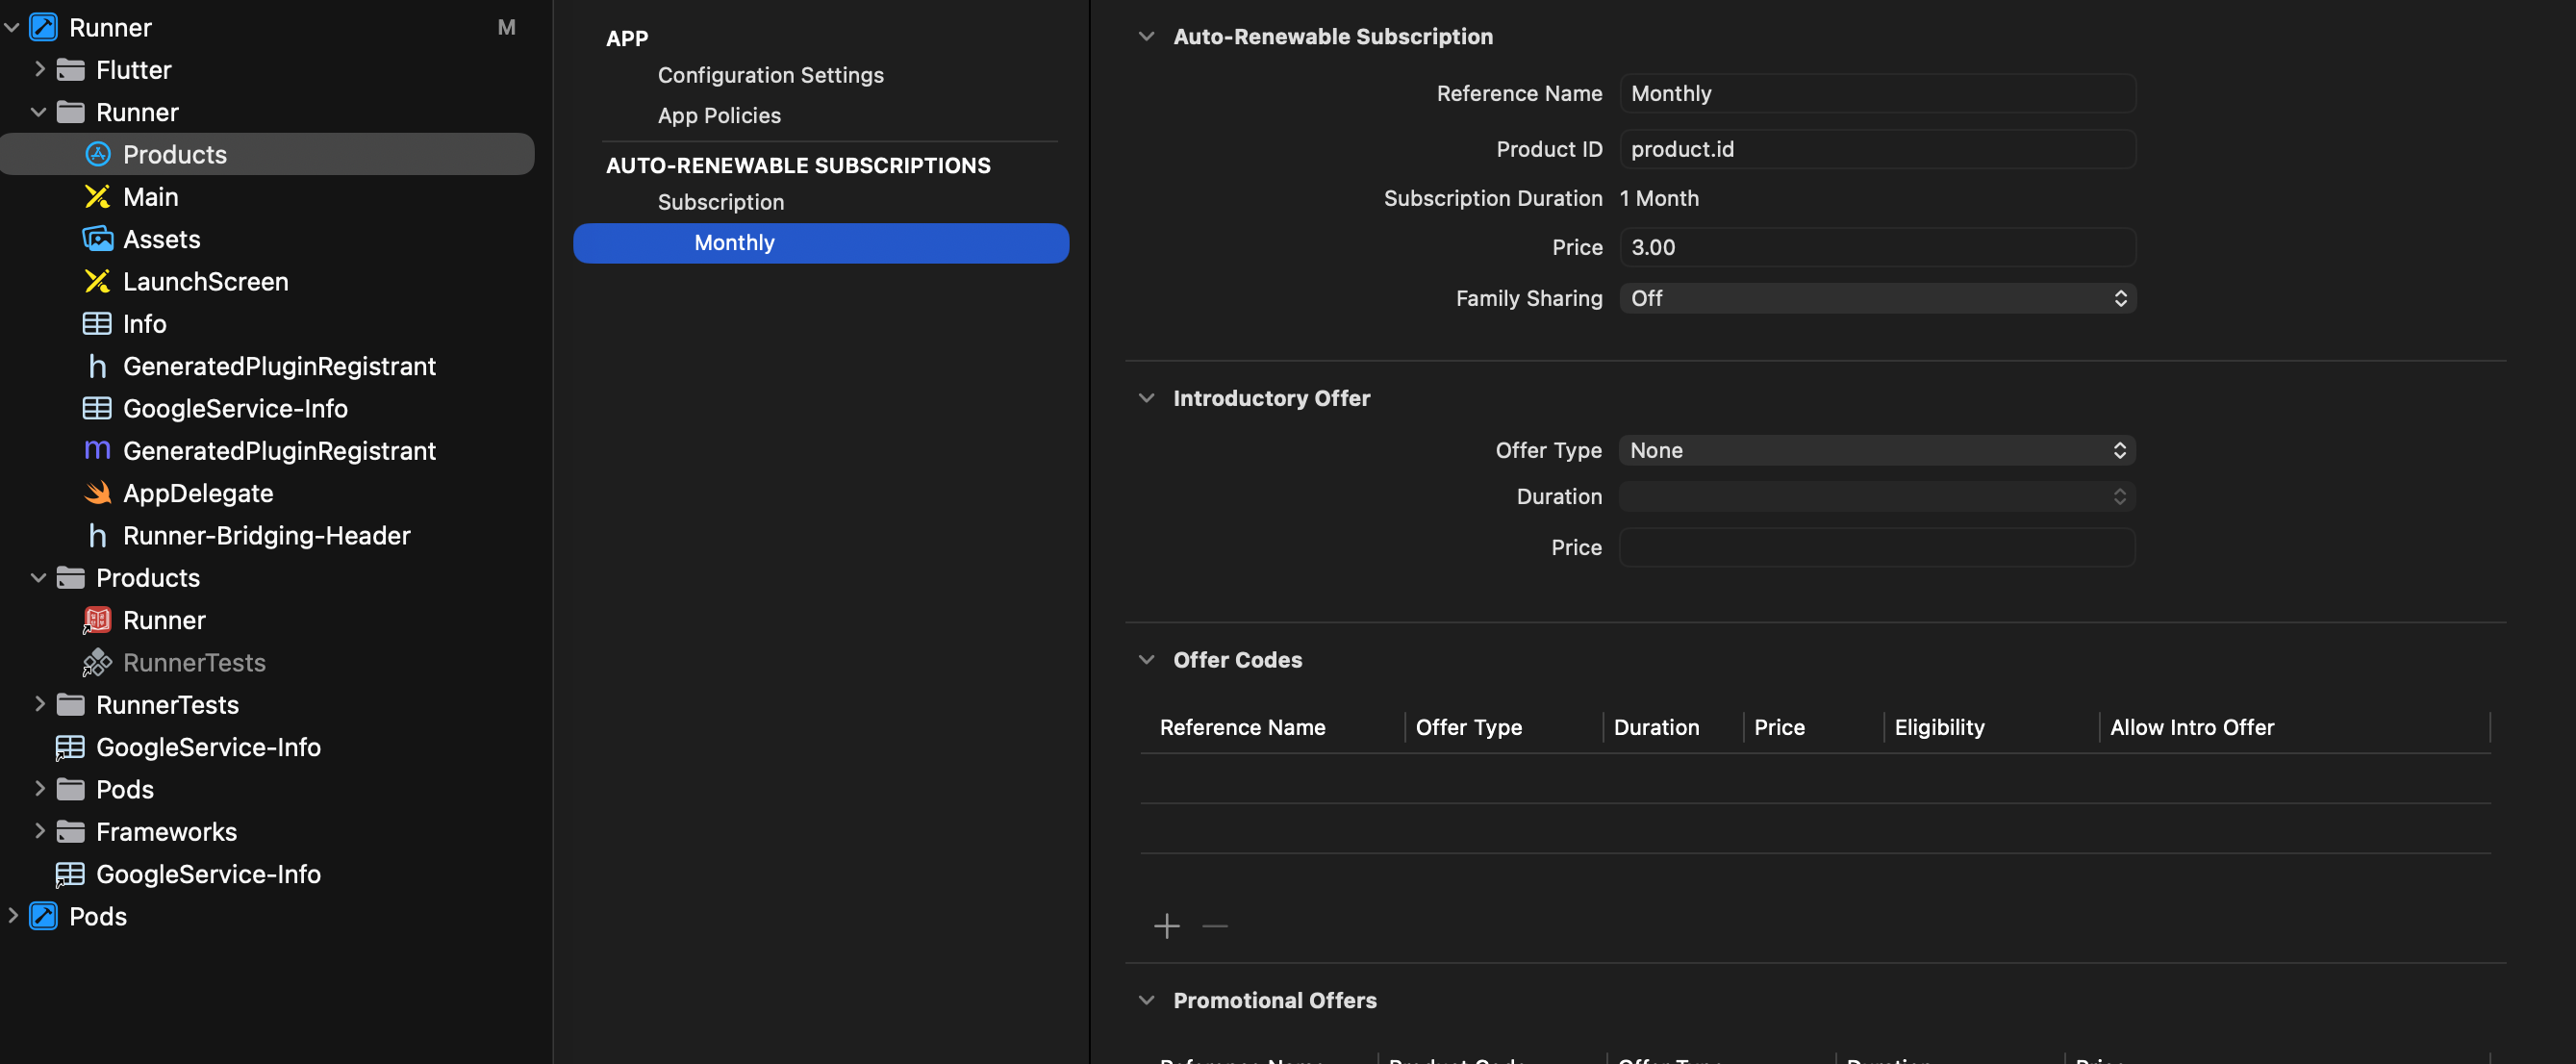Click the Info plist icon
Viewport: 2576px width, 1064px height.
coord(97,323)
